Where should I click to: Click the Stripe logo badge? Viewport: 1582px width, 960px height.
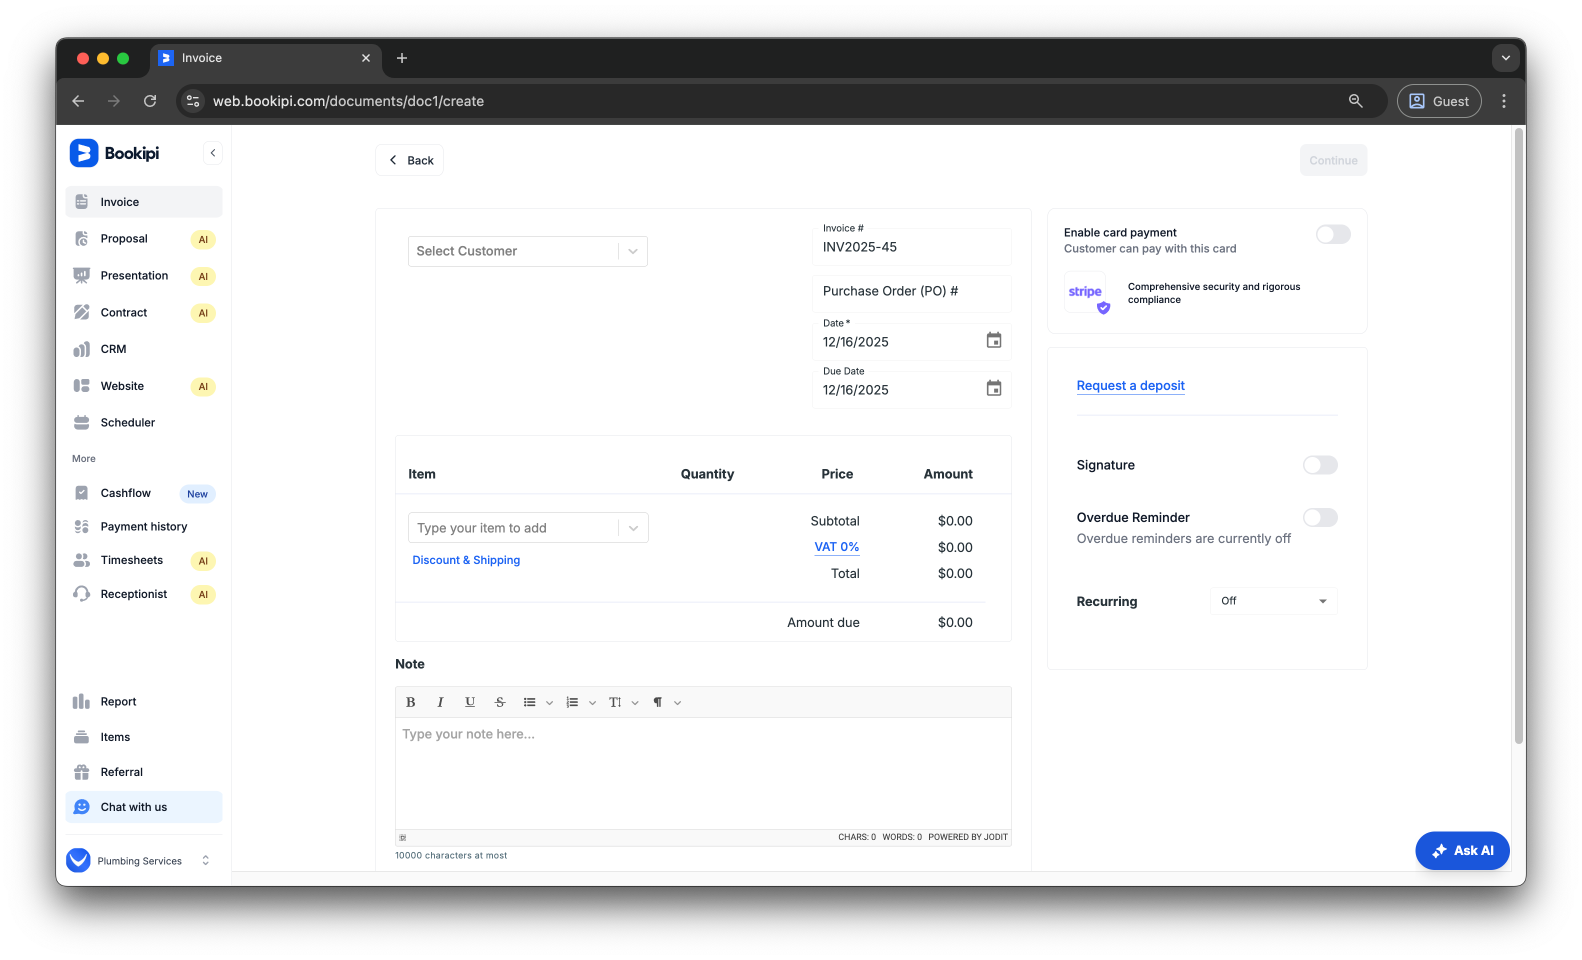click(1086, 293)
